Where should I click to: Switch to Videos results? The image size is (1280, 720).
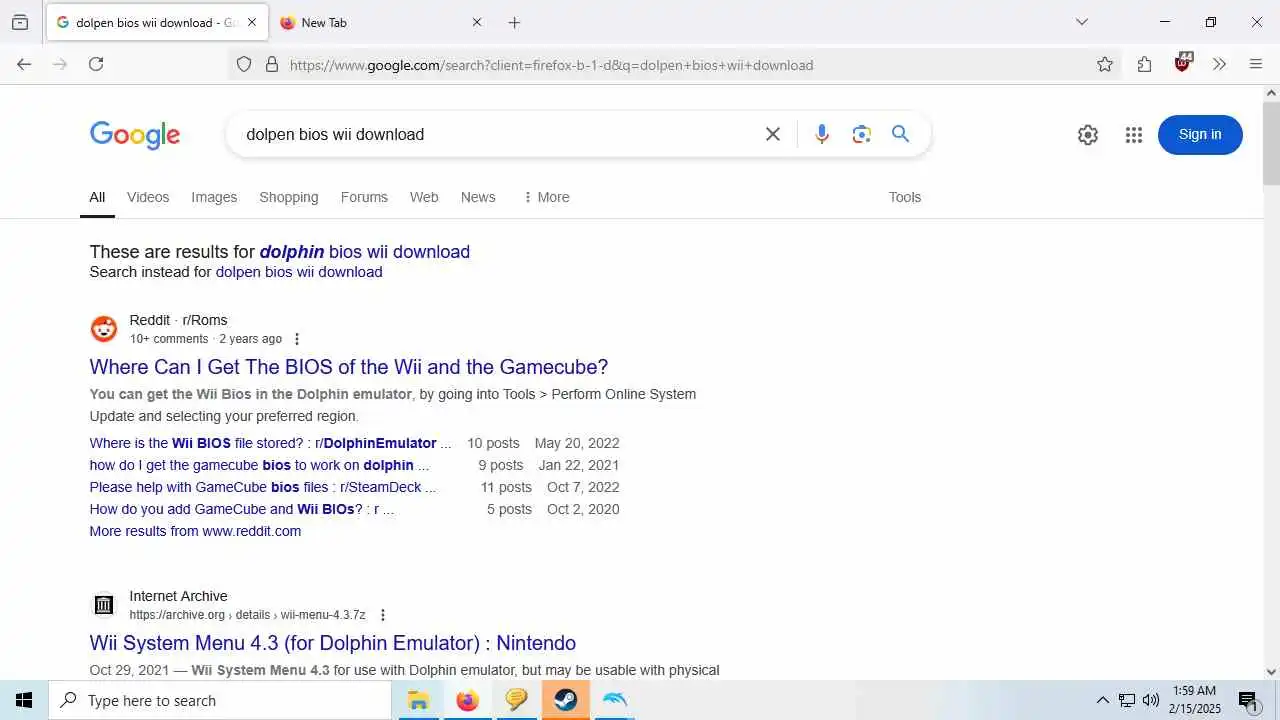[x=148, y=197]
